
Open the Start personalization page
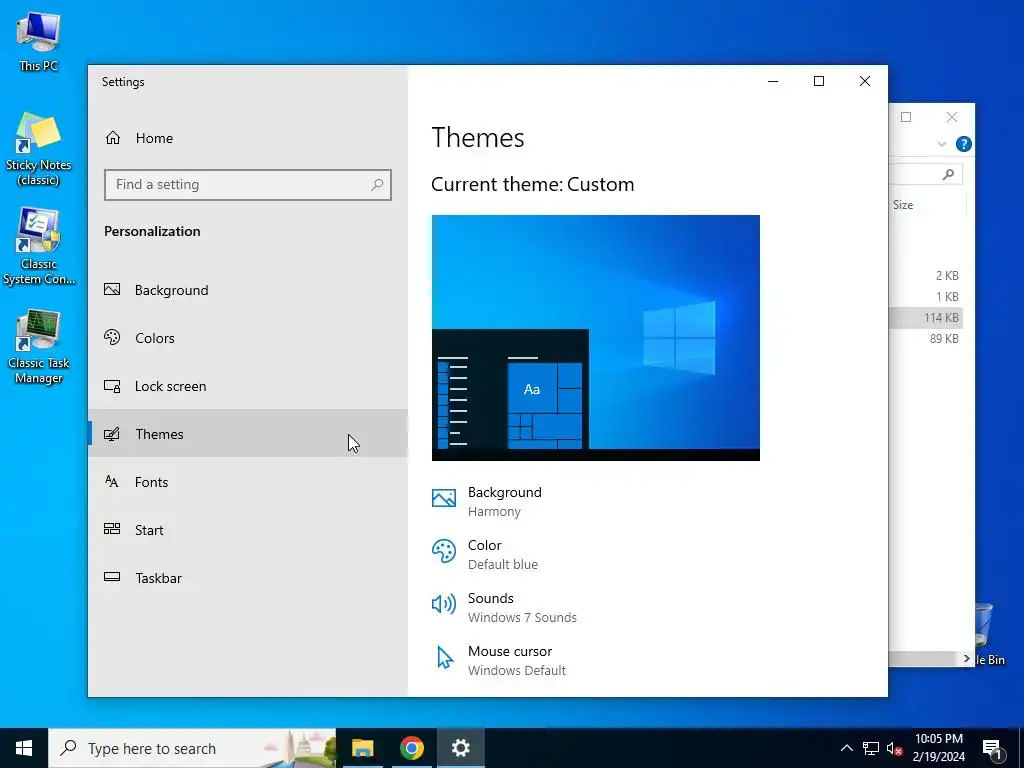pyautogui.click(x=248, y=530)
